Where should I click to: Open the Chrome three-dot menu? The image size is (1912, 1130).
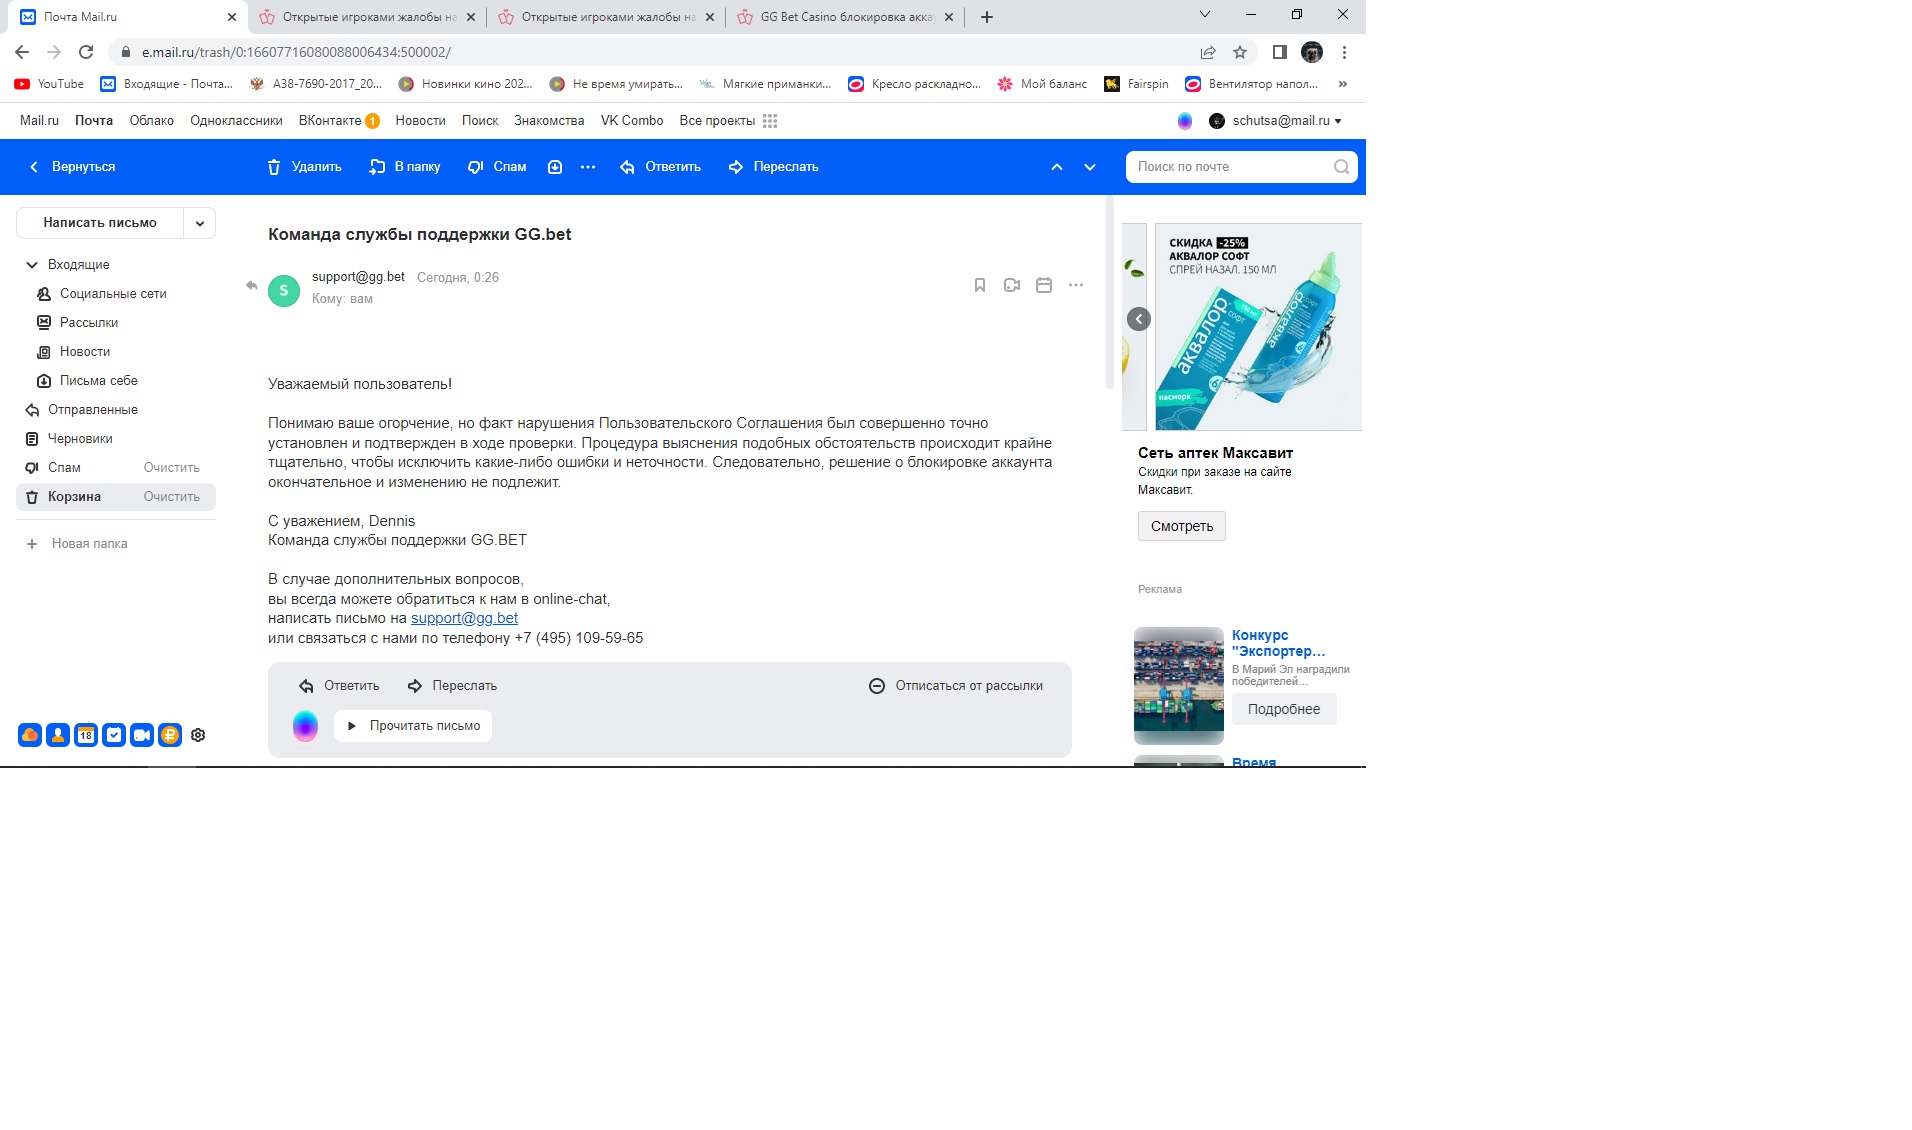pyautogui.click(x=1345, y=52)
